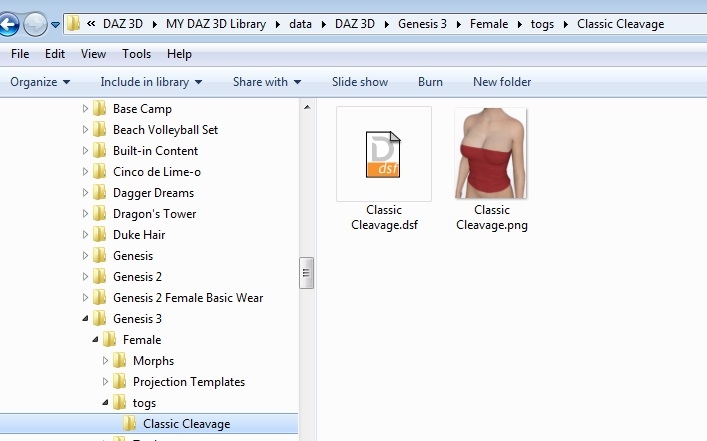This screenshot has width=707, height=441.
Task: Expand the Built-in Content folder
Action: pos(85,151)
